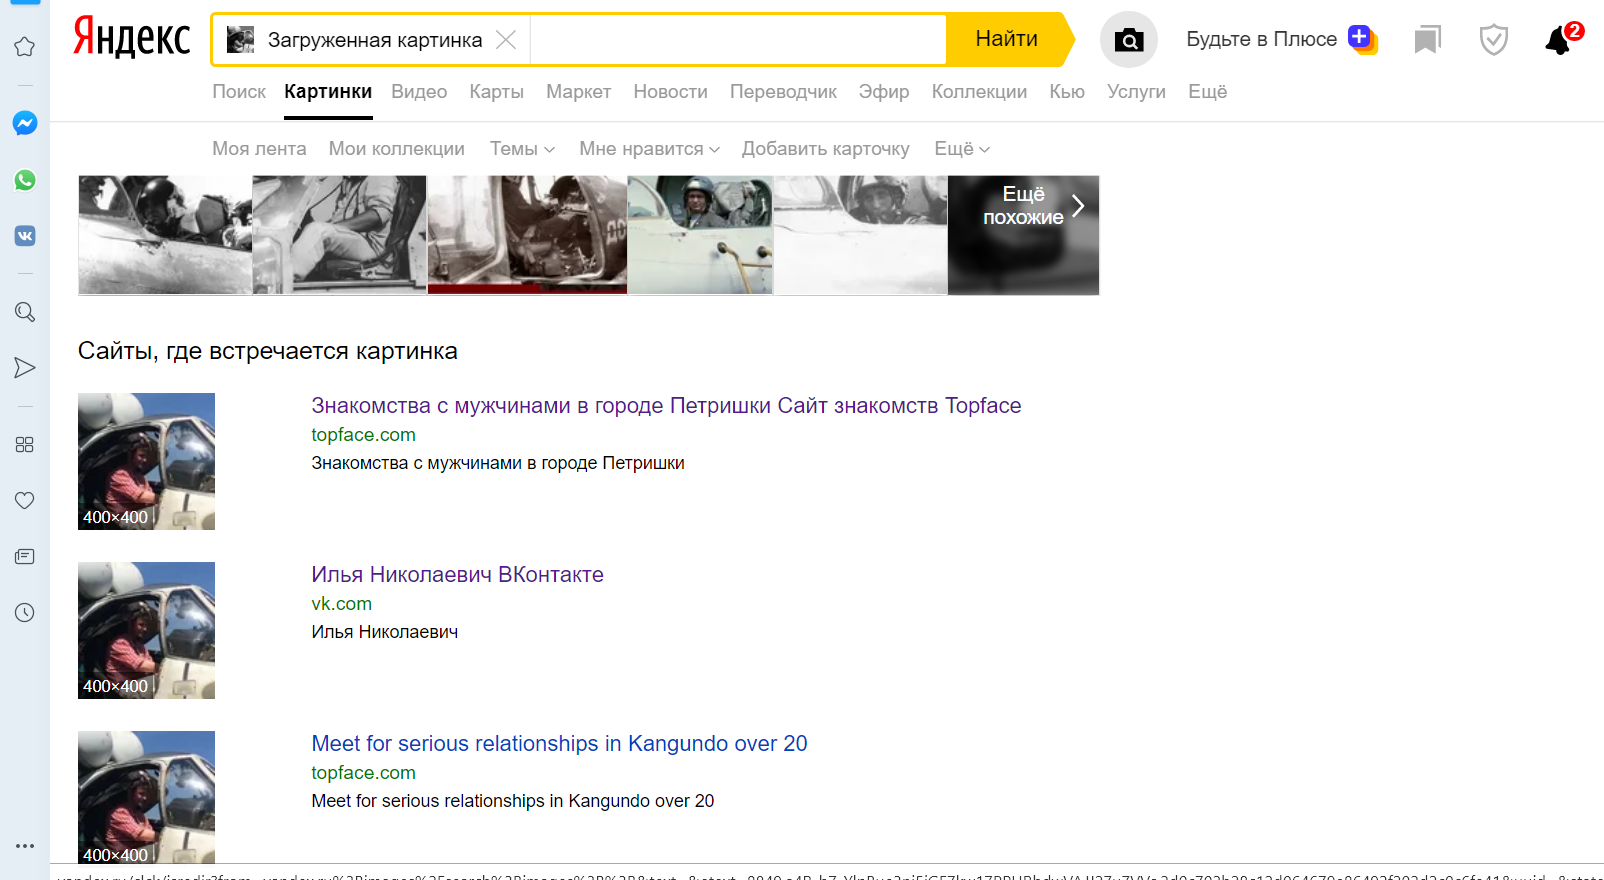Click Добавить карточку link

[826, 149]
